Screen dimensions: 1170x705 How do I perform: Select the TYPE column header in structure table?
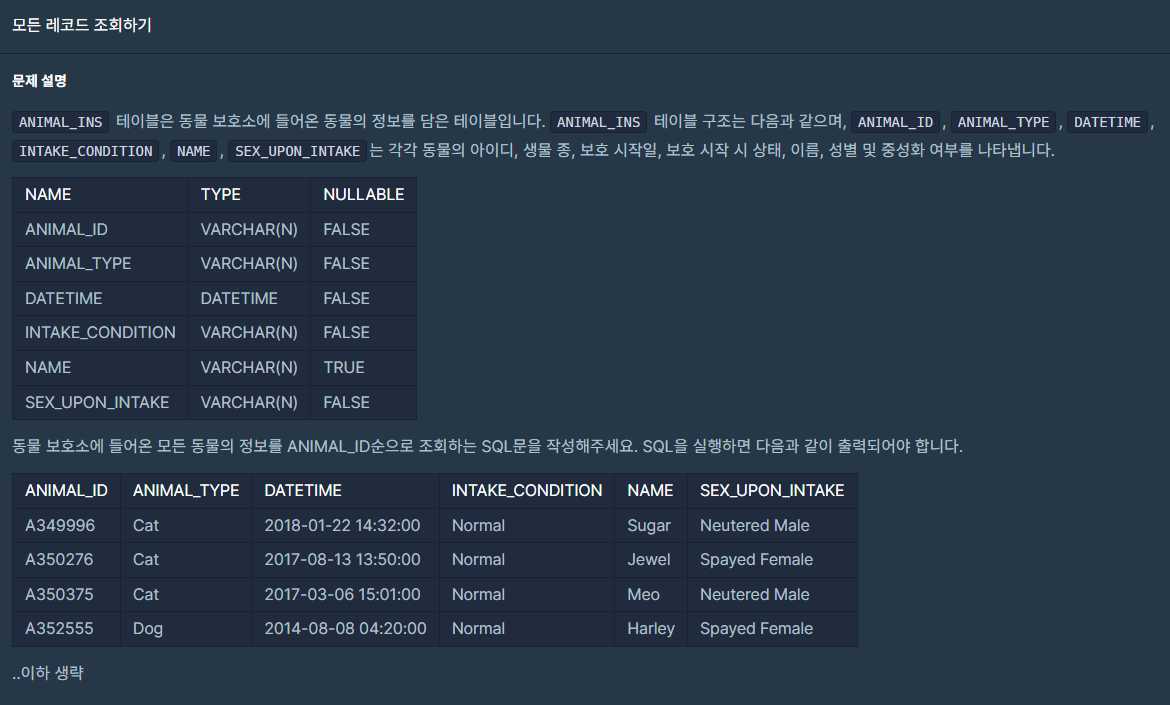coord(221,195)
